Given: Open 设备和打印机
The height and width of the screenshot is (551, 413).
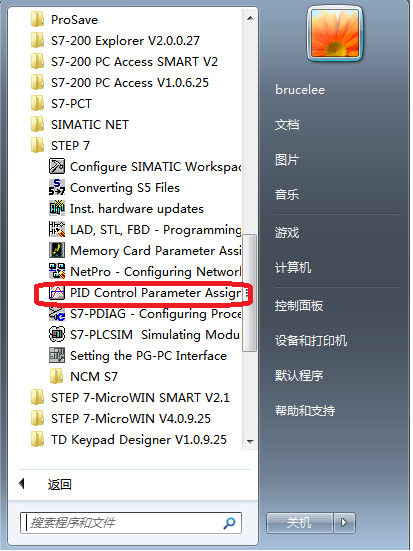Looking at the screenshot, I should 311,341.
